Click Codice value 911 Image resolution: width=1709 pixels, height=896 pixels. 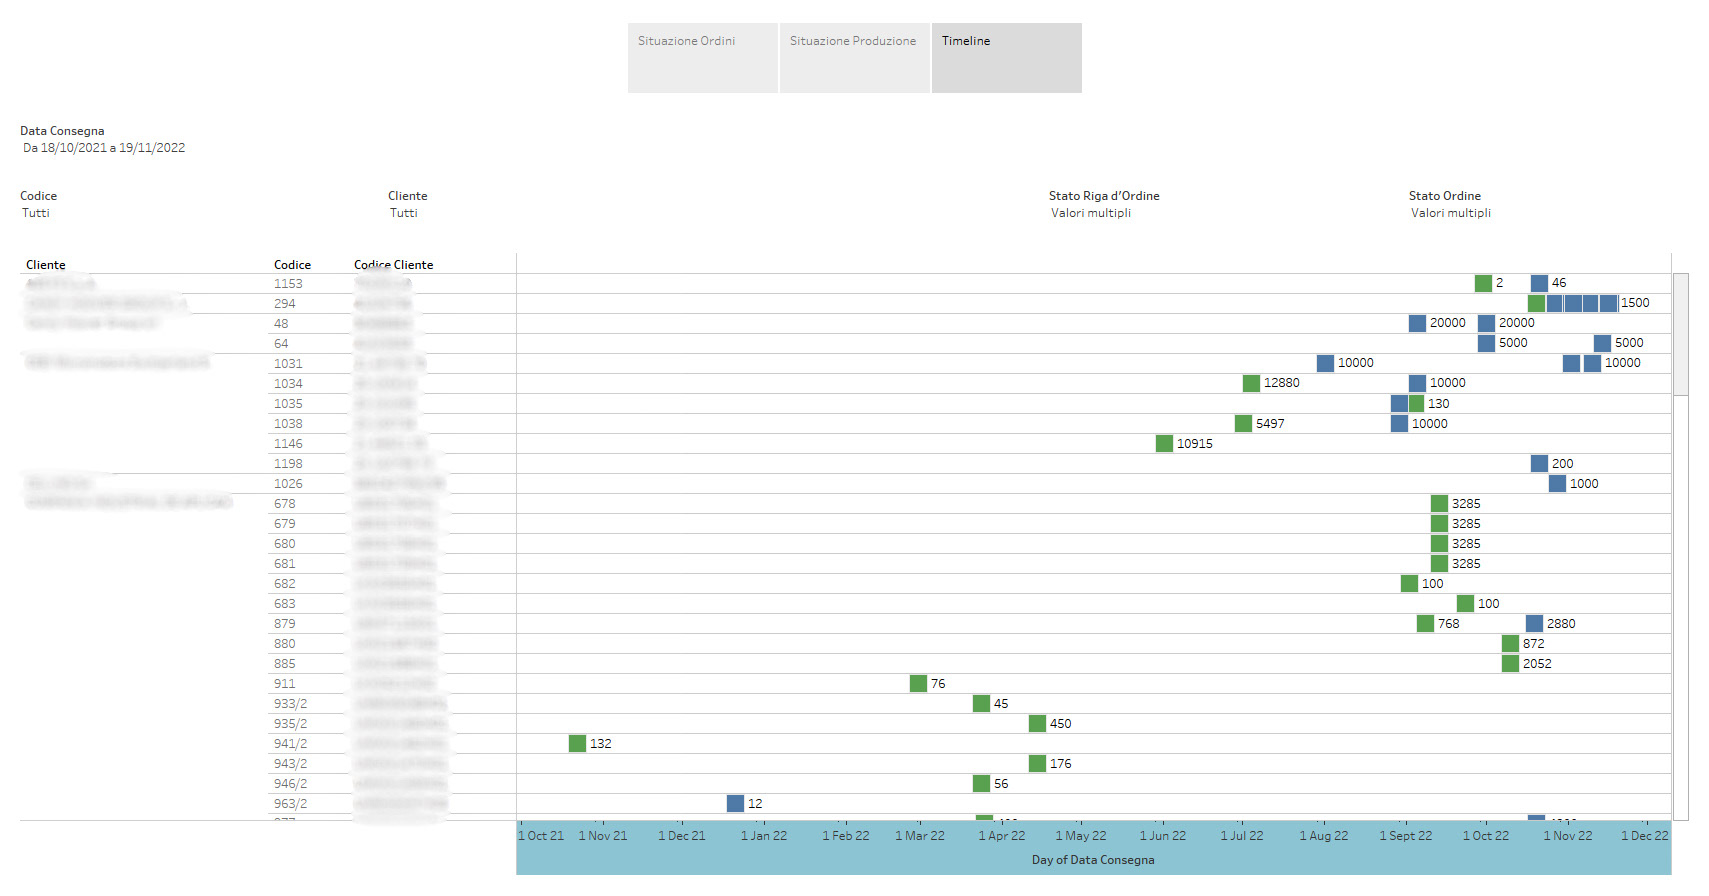[285, 684]
